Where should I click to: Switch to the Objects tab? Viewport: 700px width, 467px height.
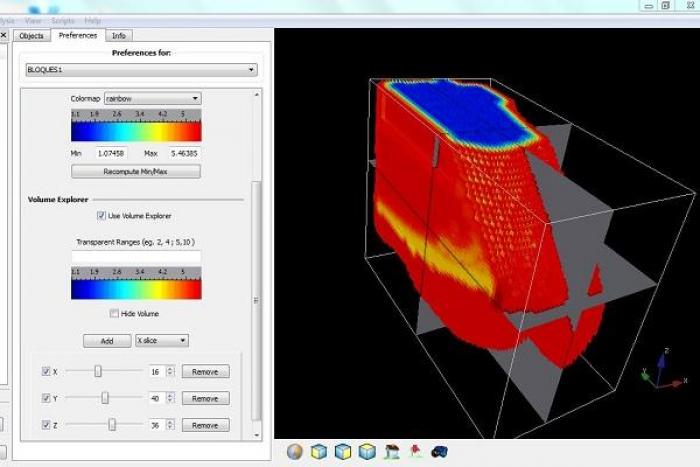pyautogui.click(x=31, y=36)
